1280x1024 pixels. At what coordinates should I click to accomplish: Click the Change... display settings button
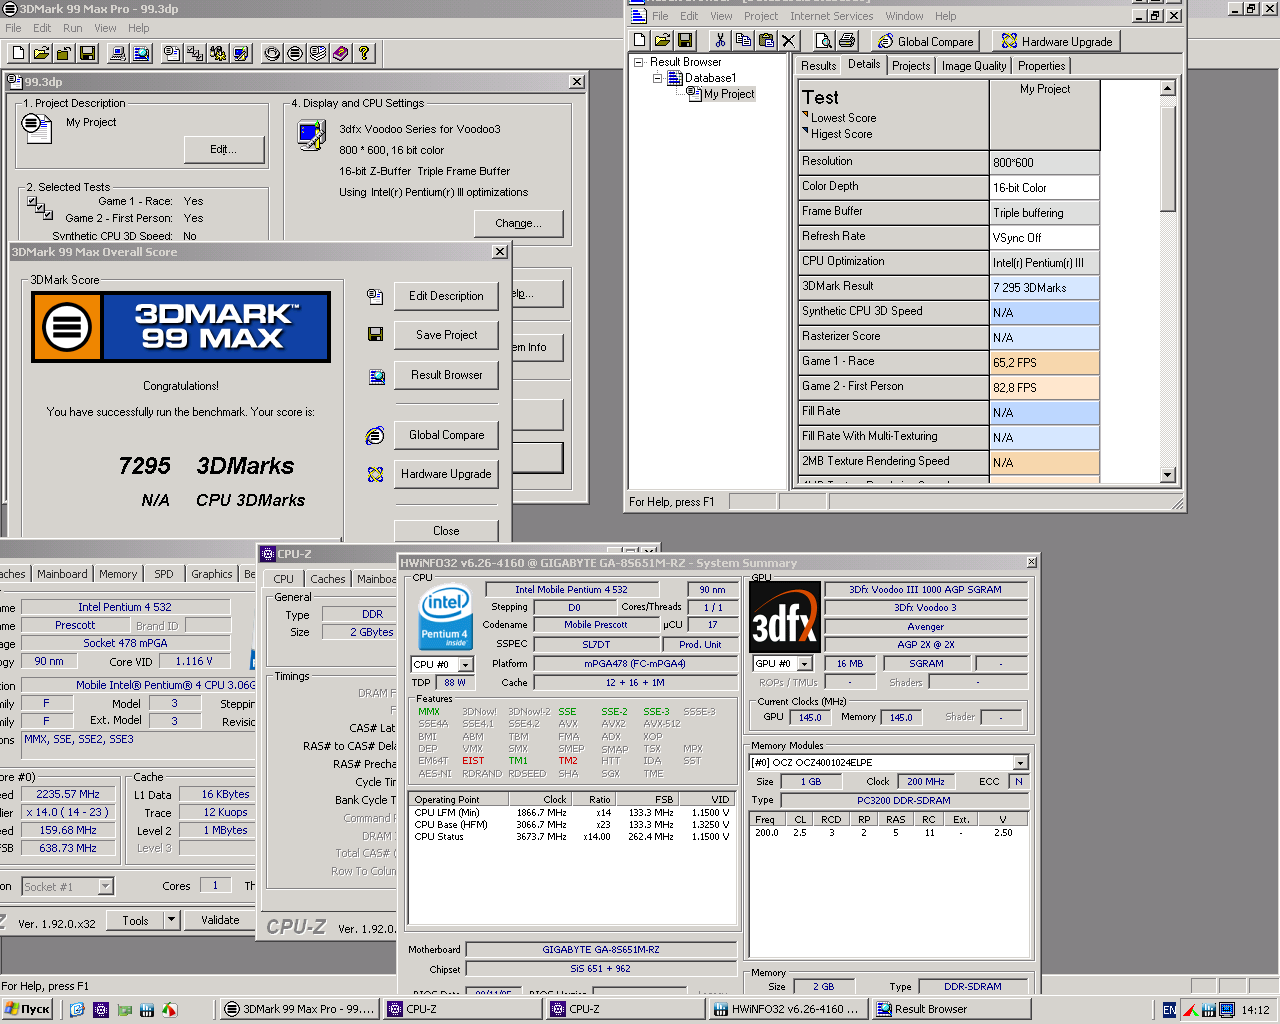coord(518,223)
